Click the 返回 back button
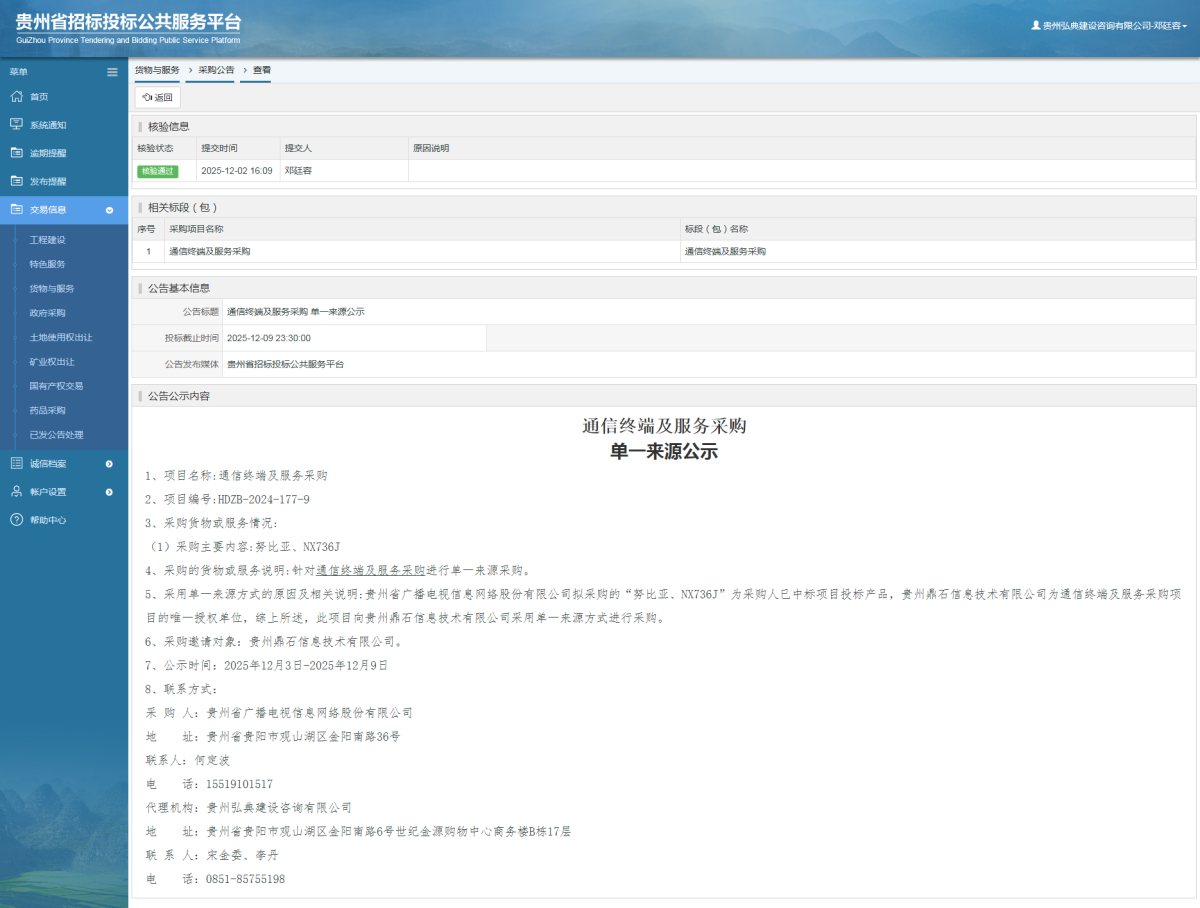This screenshot has width=1200, height=908. click(x=157, y=97)
